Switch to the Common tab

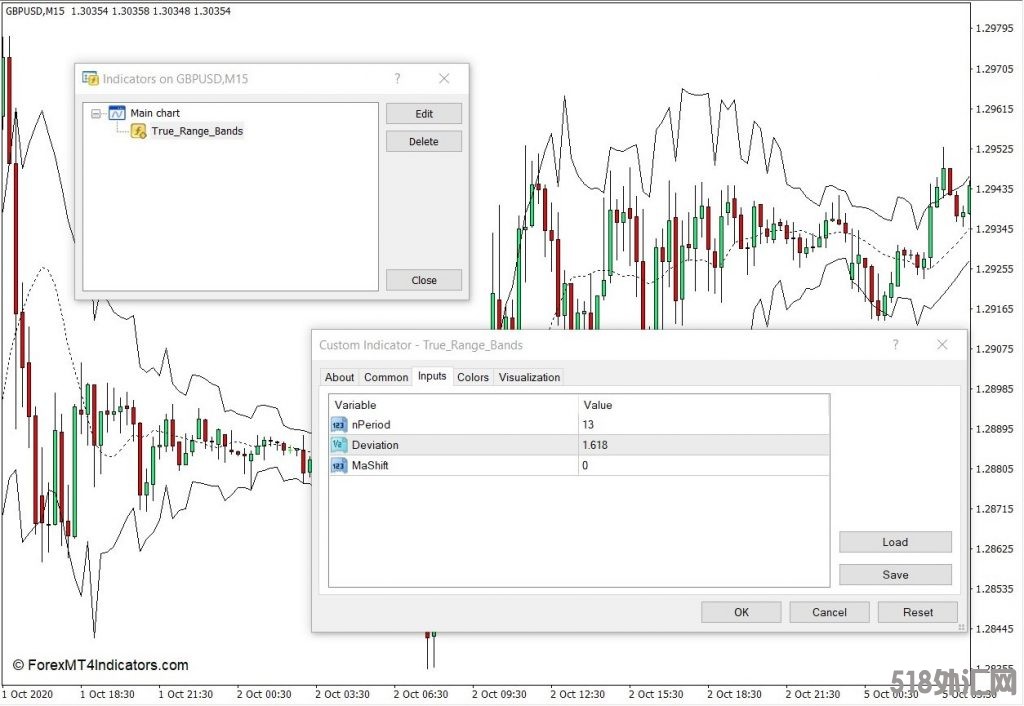(386, 377)
